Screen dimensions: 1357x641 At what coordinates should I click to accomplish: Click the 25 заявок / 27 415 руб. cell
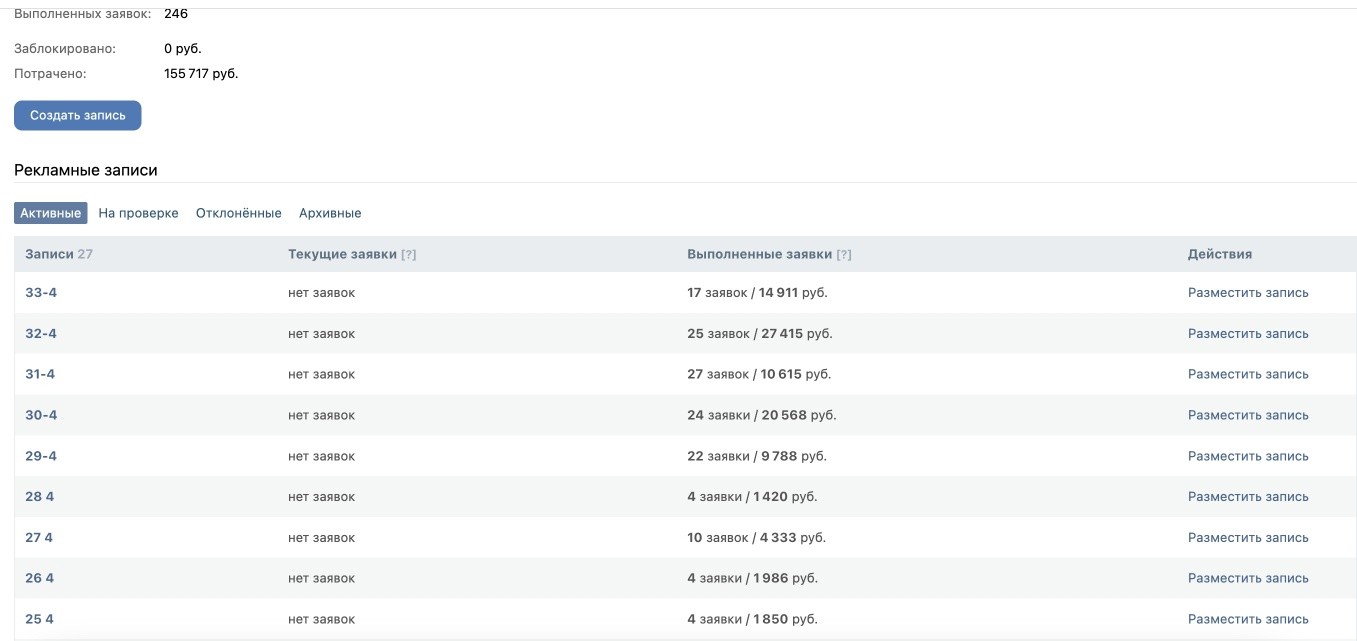coord(760,334)
